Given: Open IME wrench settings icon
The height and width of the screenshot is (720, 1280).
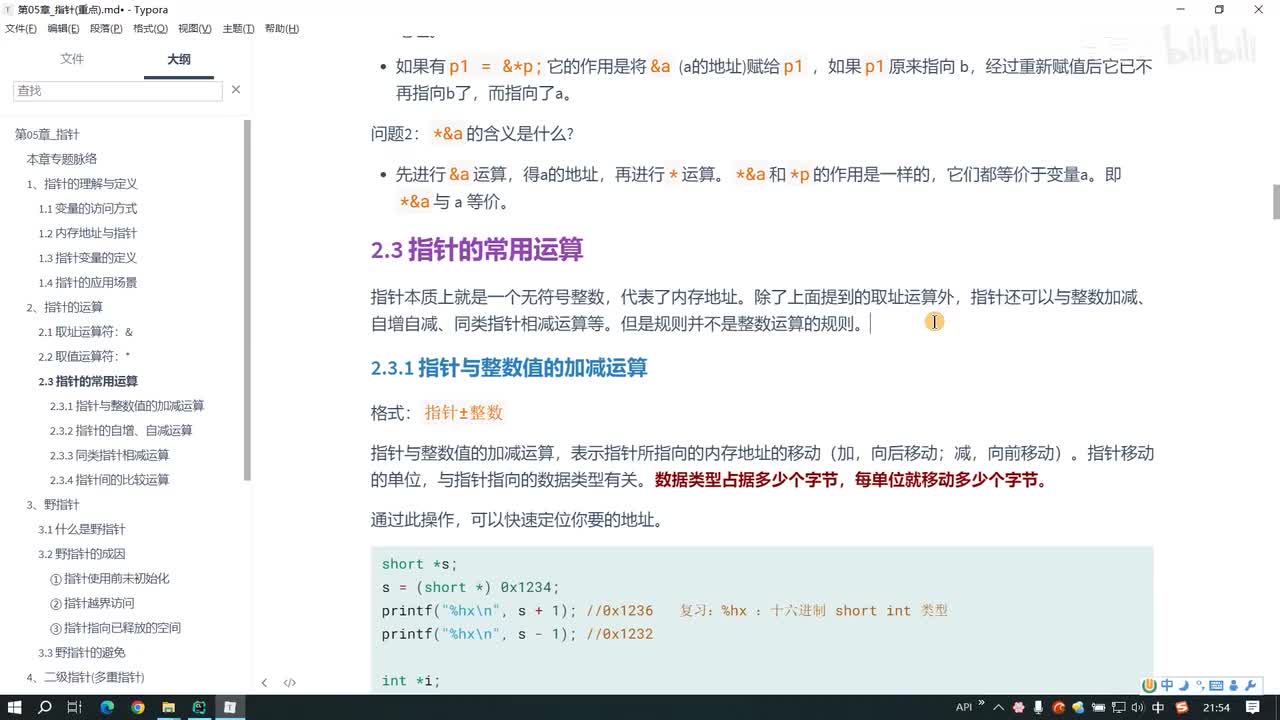Looking at the screenshot, I should coord(1249,685).
